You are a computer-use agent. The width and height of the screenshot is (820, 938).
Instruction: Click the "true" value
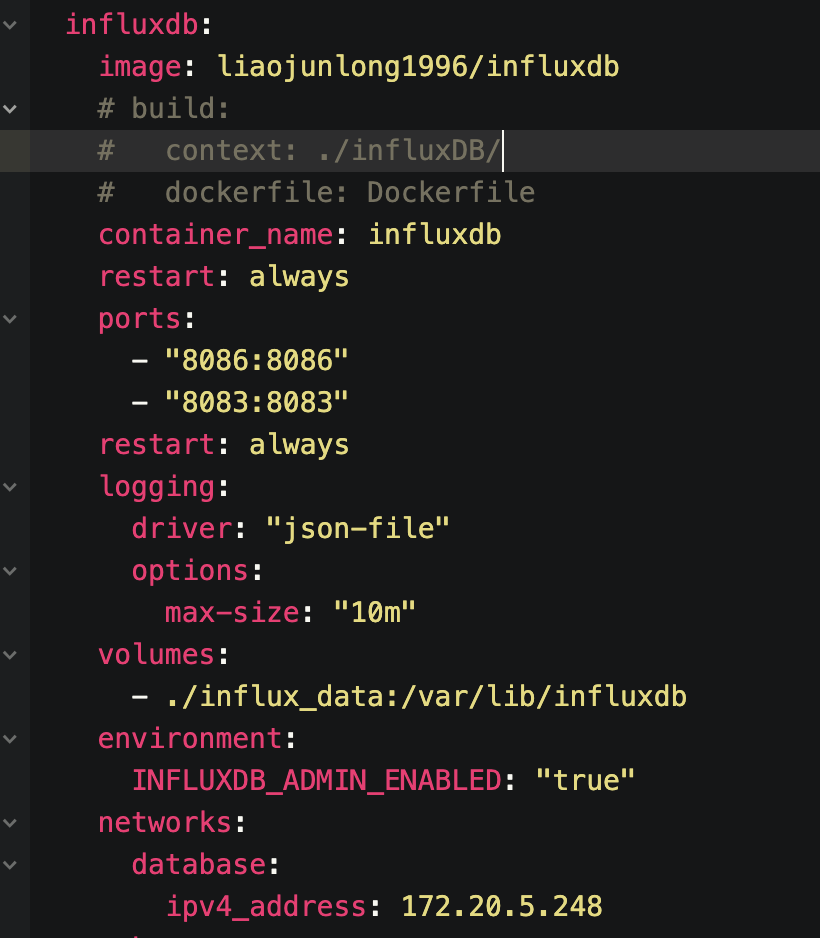[x=586, y=781]
